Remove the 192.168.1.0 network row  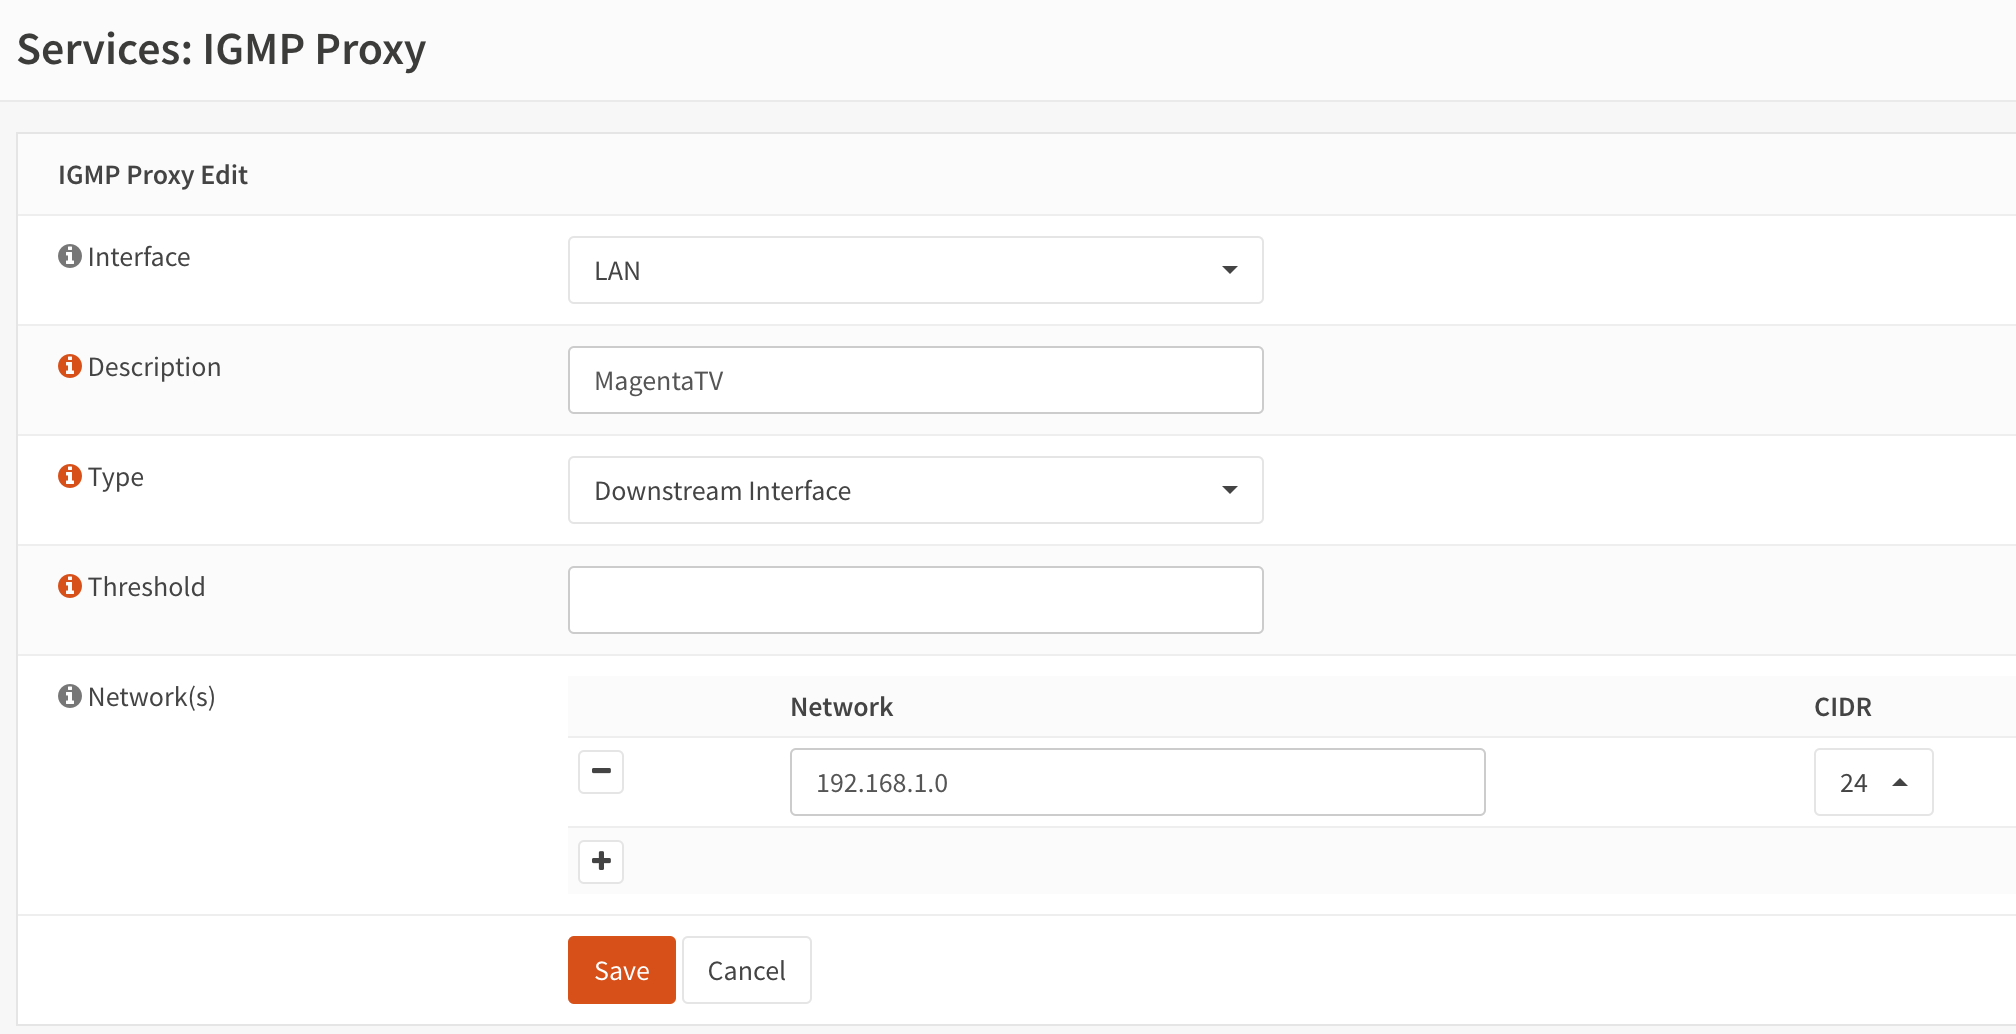pyautogui.click(x=601, y=772)
